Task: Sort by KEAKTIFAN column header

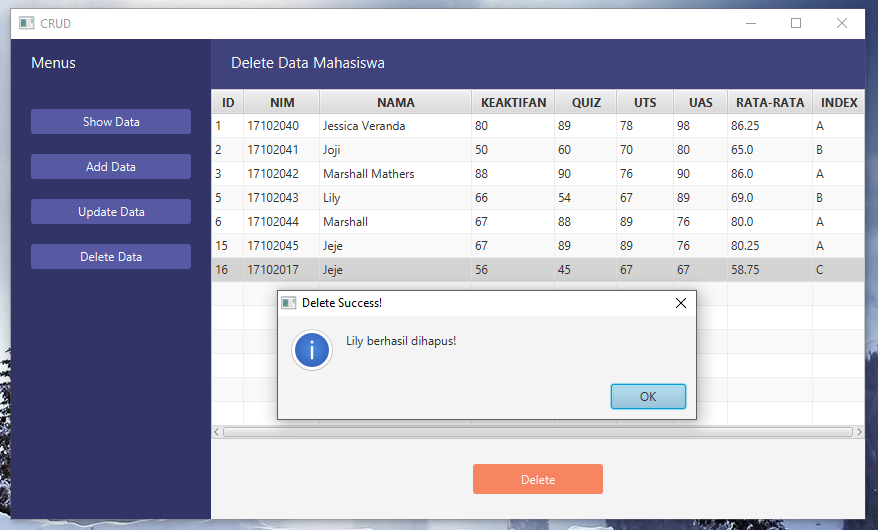Action: (x=513, y=102)
